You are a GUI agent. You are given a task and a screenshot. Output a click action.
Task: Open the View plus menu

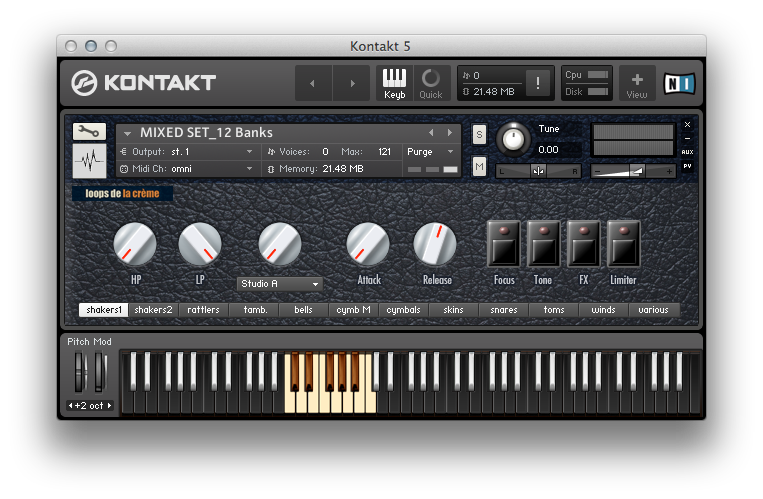[x=636, y=84]
